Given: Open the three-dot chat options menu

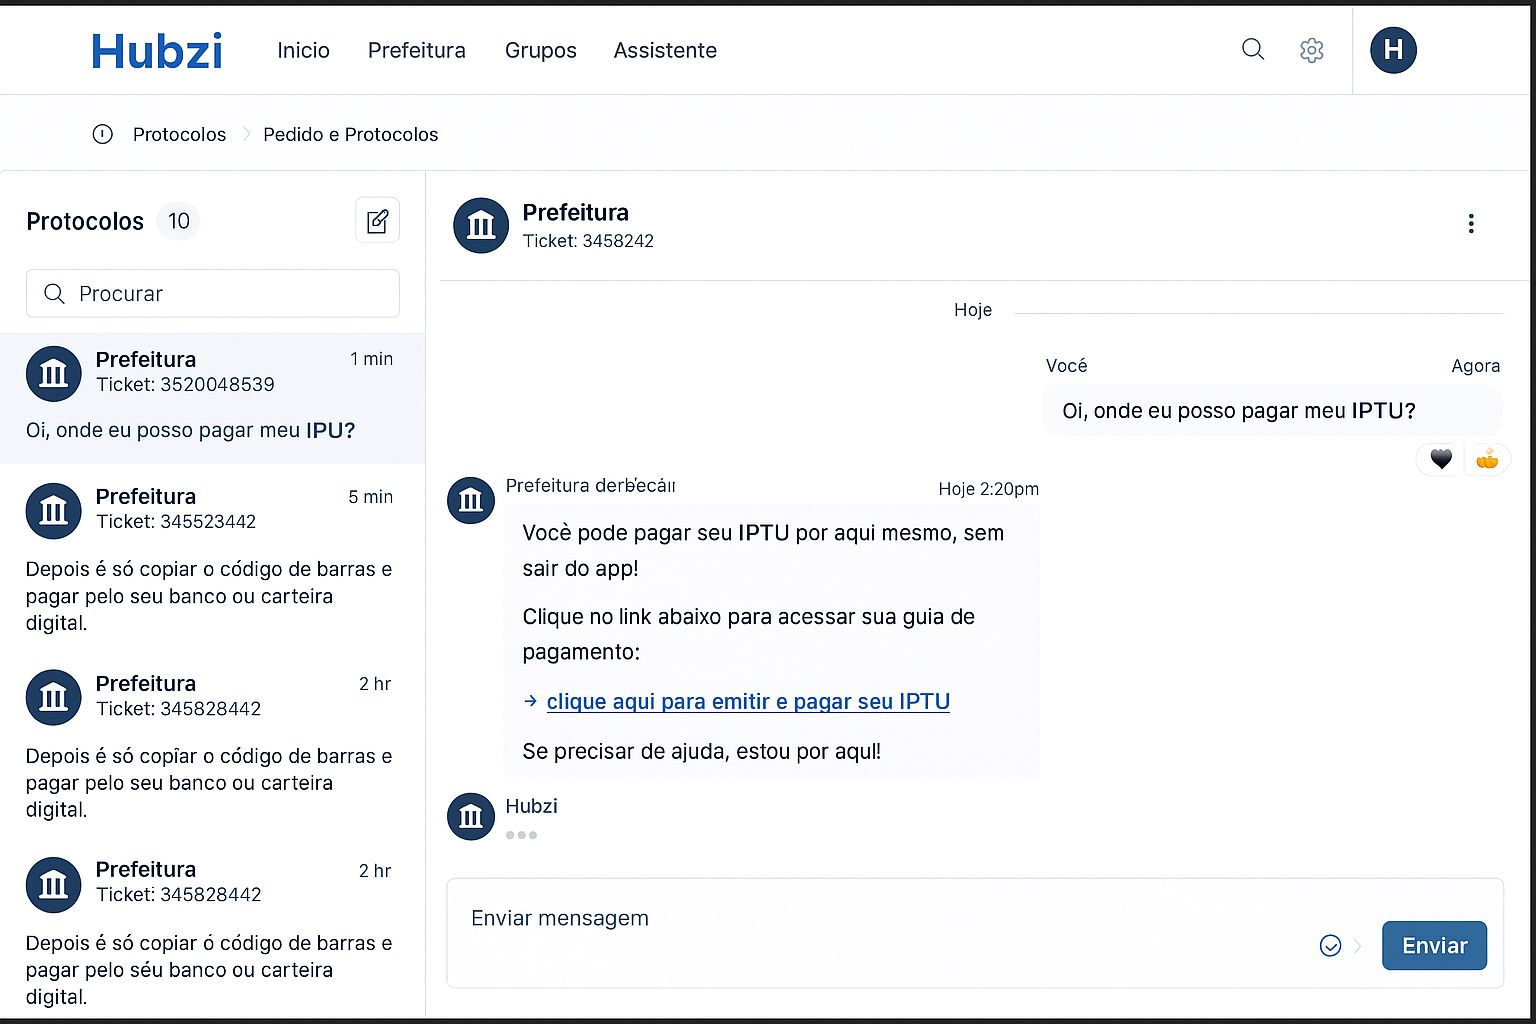Looking at the screenshot, I should (1470, 224).
